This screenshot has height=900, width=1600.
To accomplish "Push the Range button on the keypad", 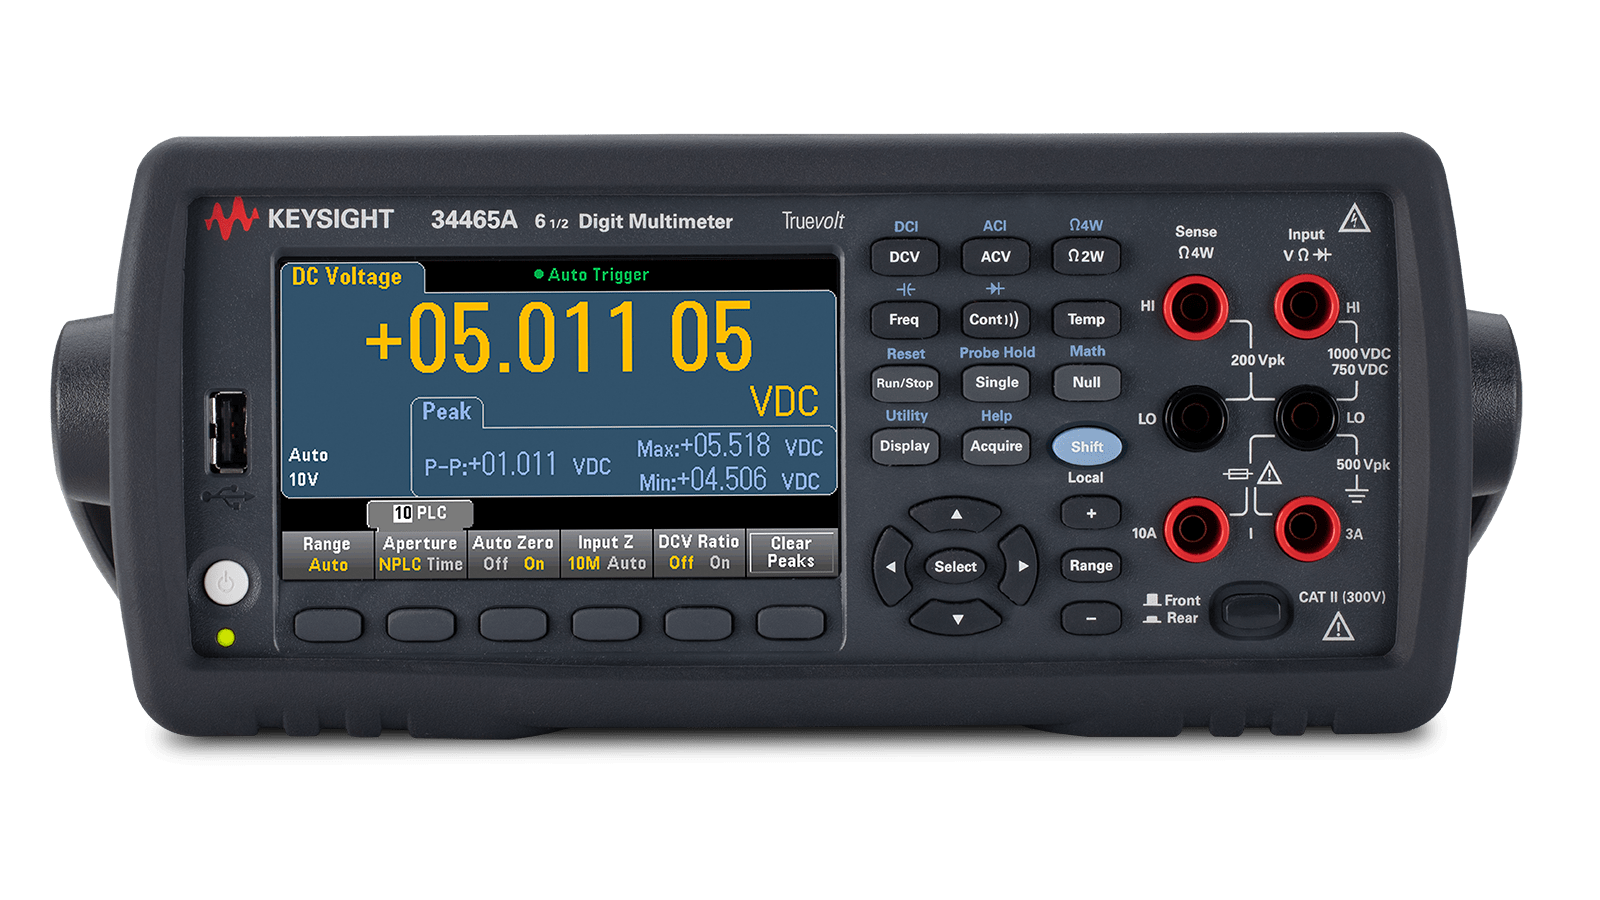I will pyautogui.click(x=1091, y=566).
